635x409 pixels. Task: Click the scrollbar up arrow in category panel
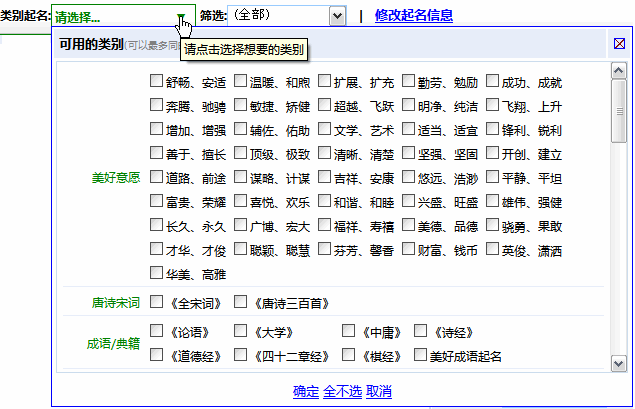click(619, 70)
